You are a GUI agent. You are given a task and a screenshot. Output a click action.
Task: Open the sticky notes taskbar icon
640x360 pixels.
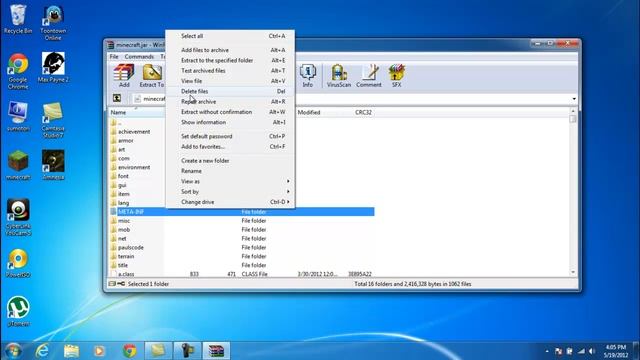tap(158, 351)
